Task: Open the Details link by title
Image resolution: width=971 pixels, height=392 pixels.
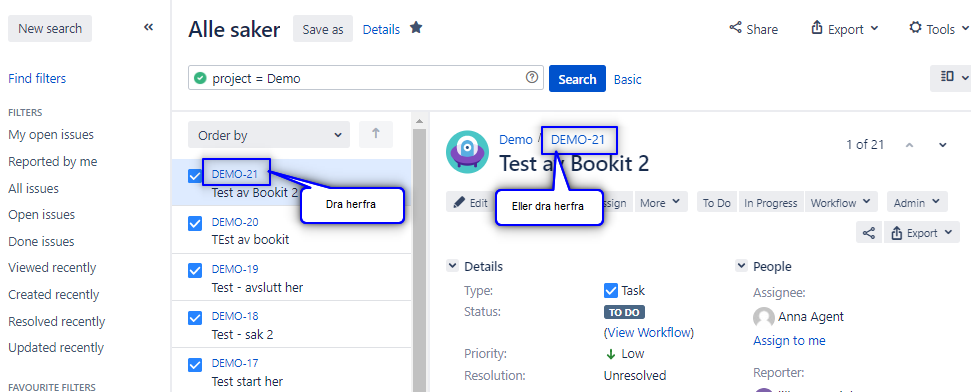Action: (381, 29)
